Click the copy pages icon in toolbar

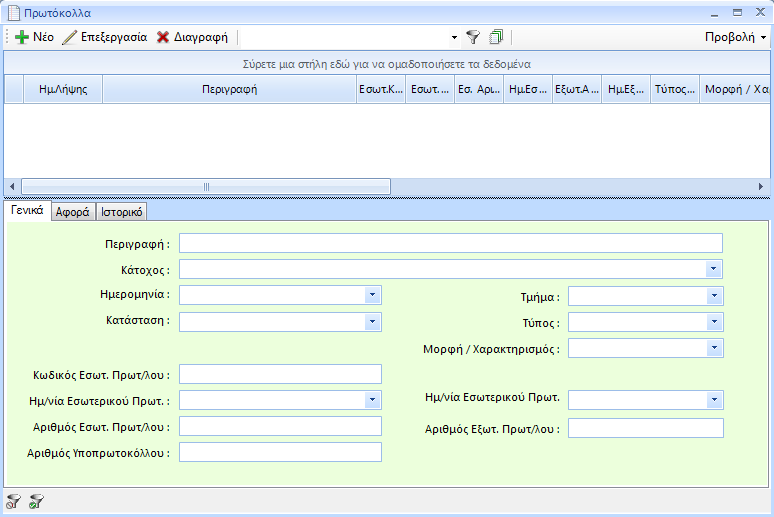pos(496,37)
